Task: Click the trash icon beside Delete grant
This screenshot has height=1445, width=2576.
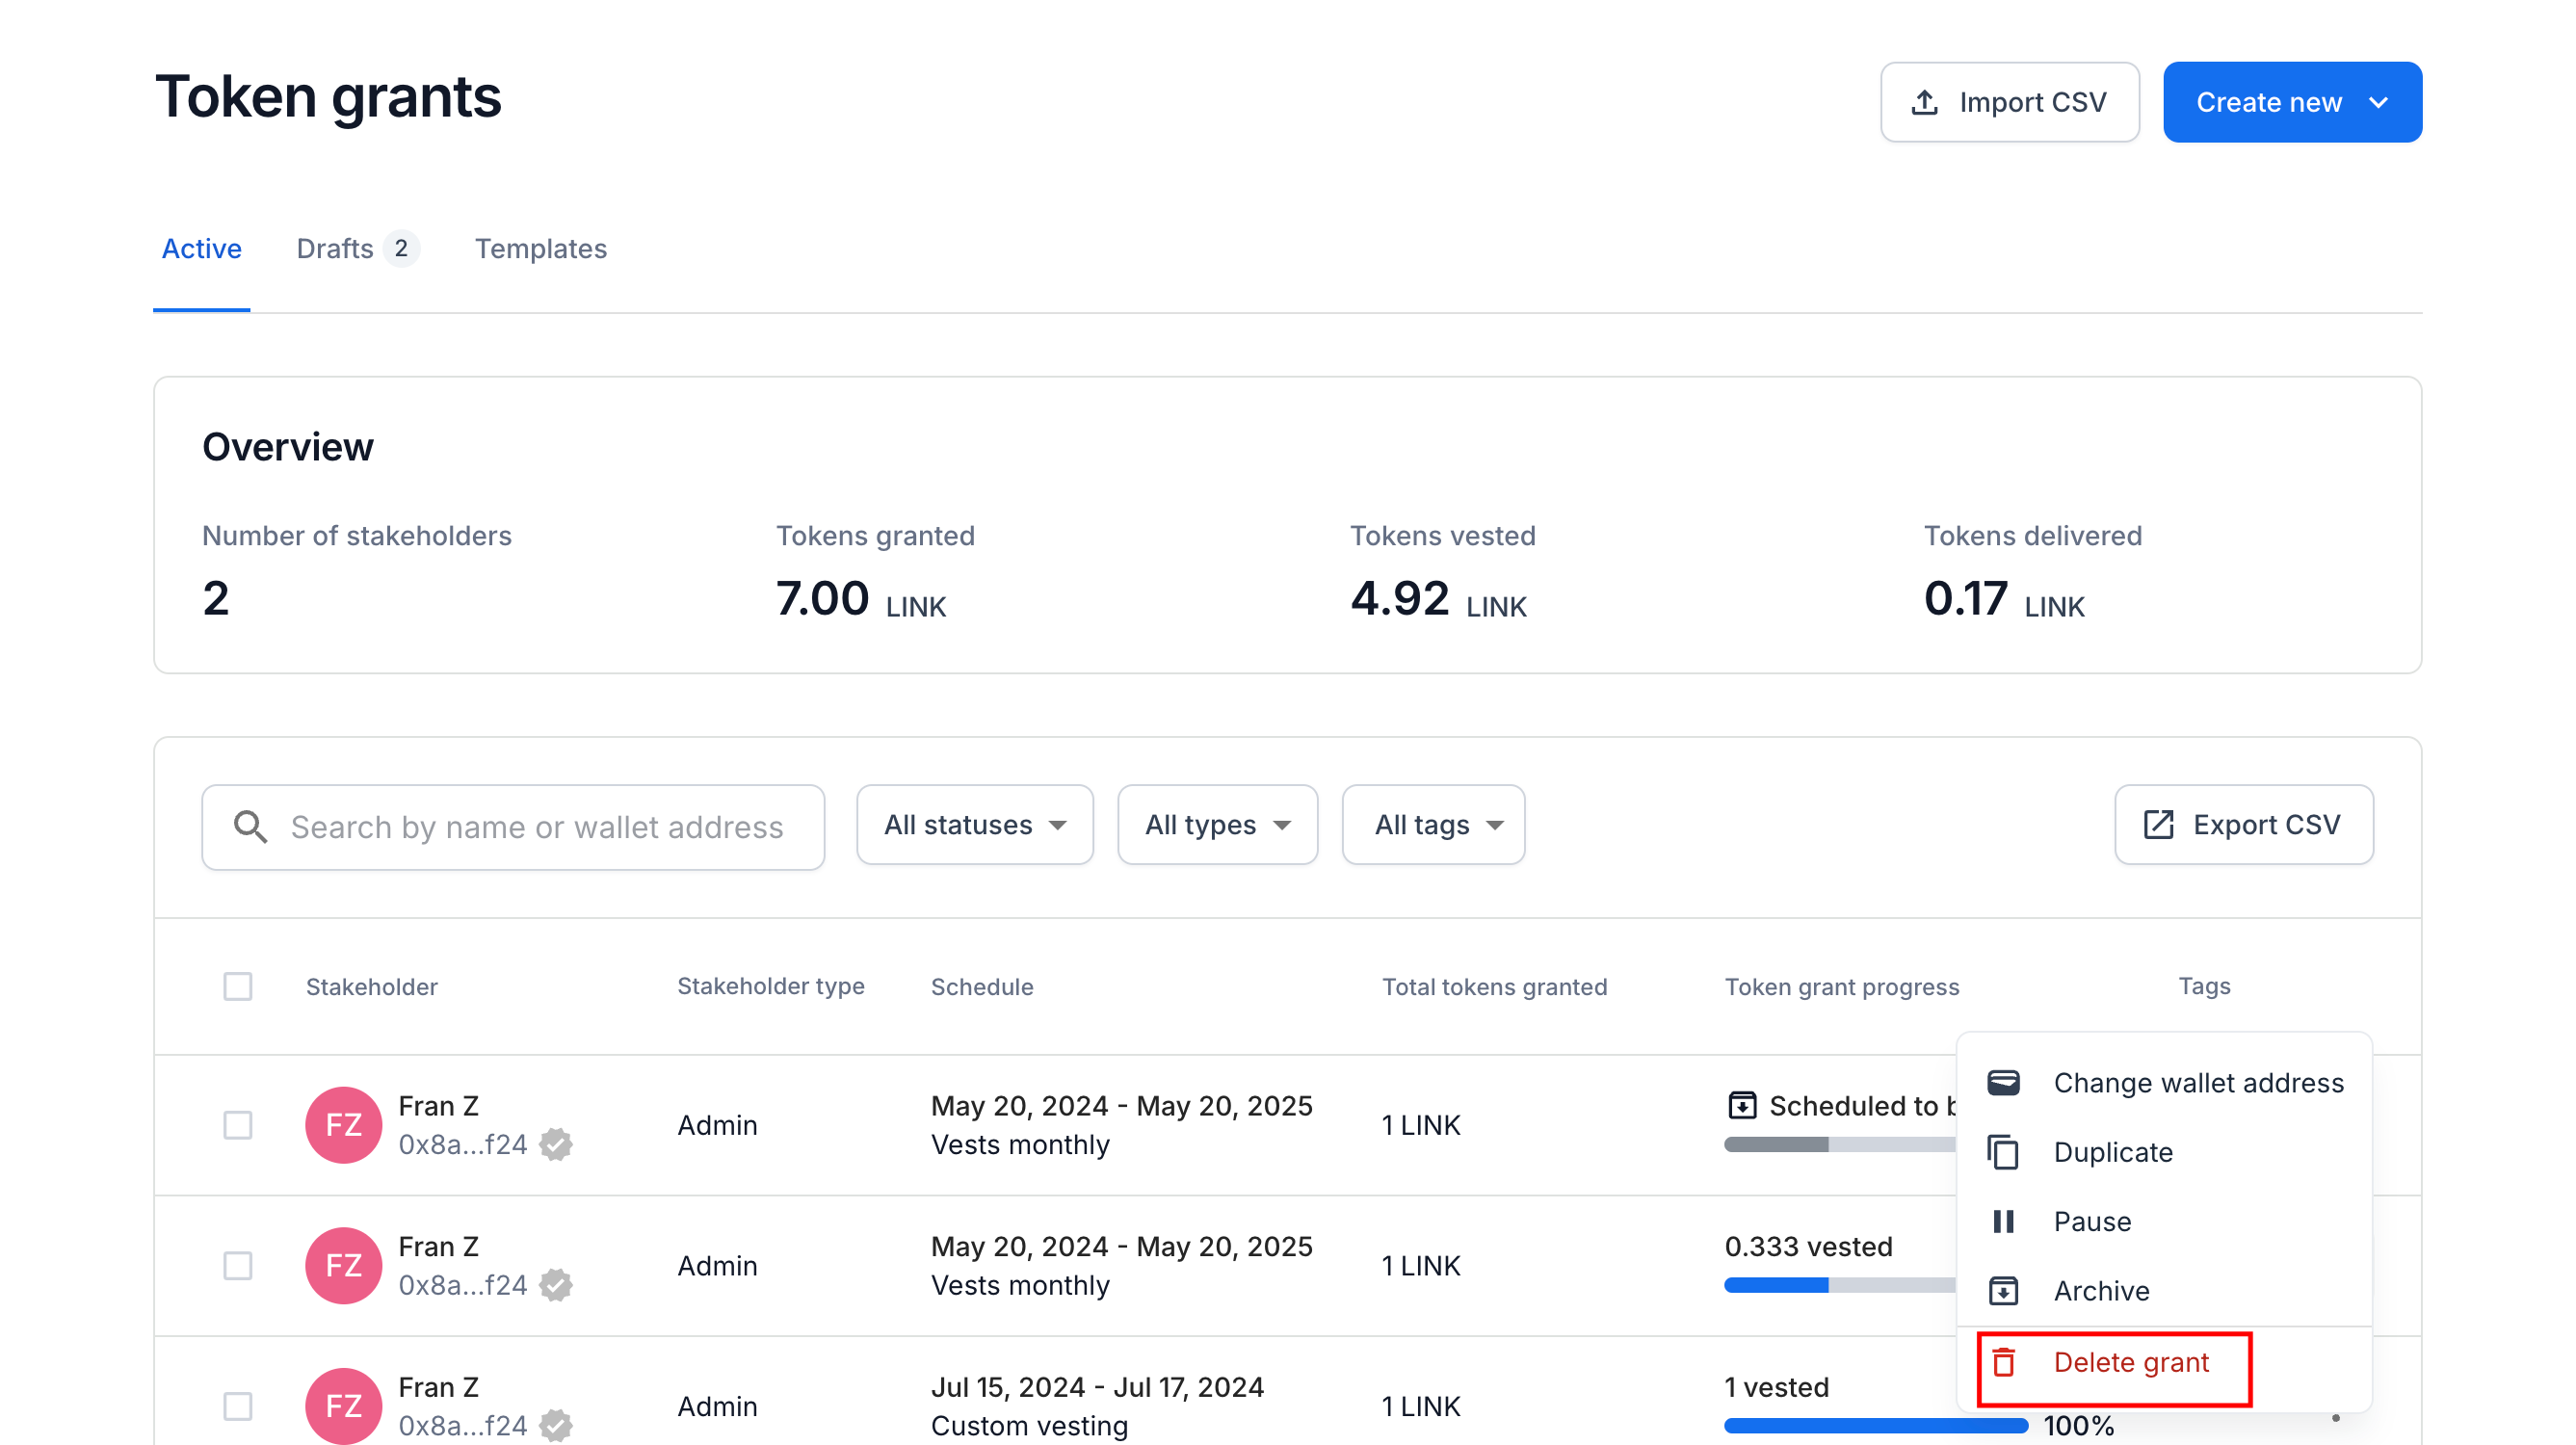Action: pyautogui.click(x=2003, y=1362)
